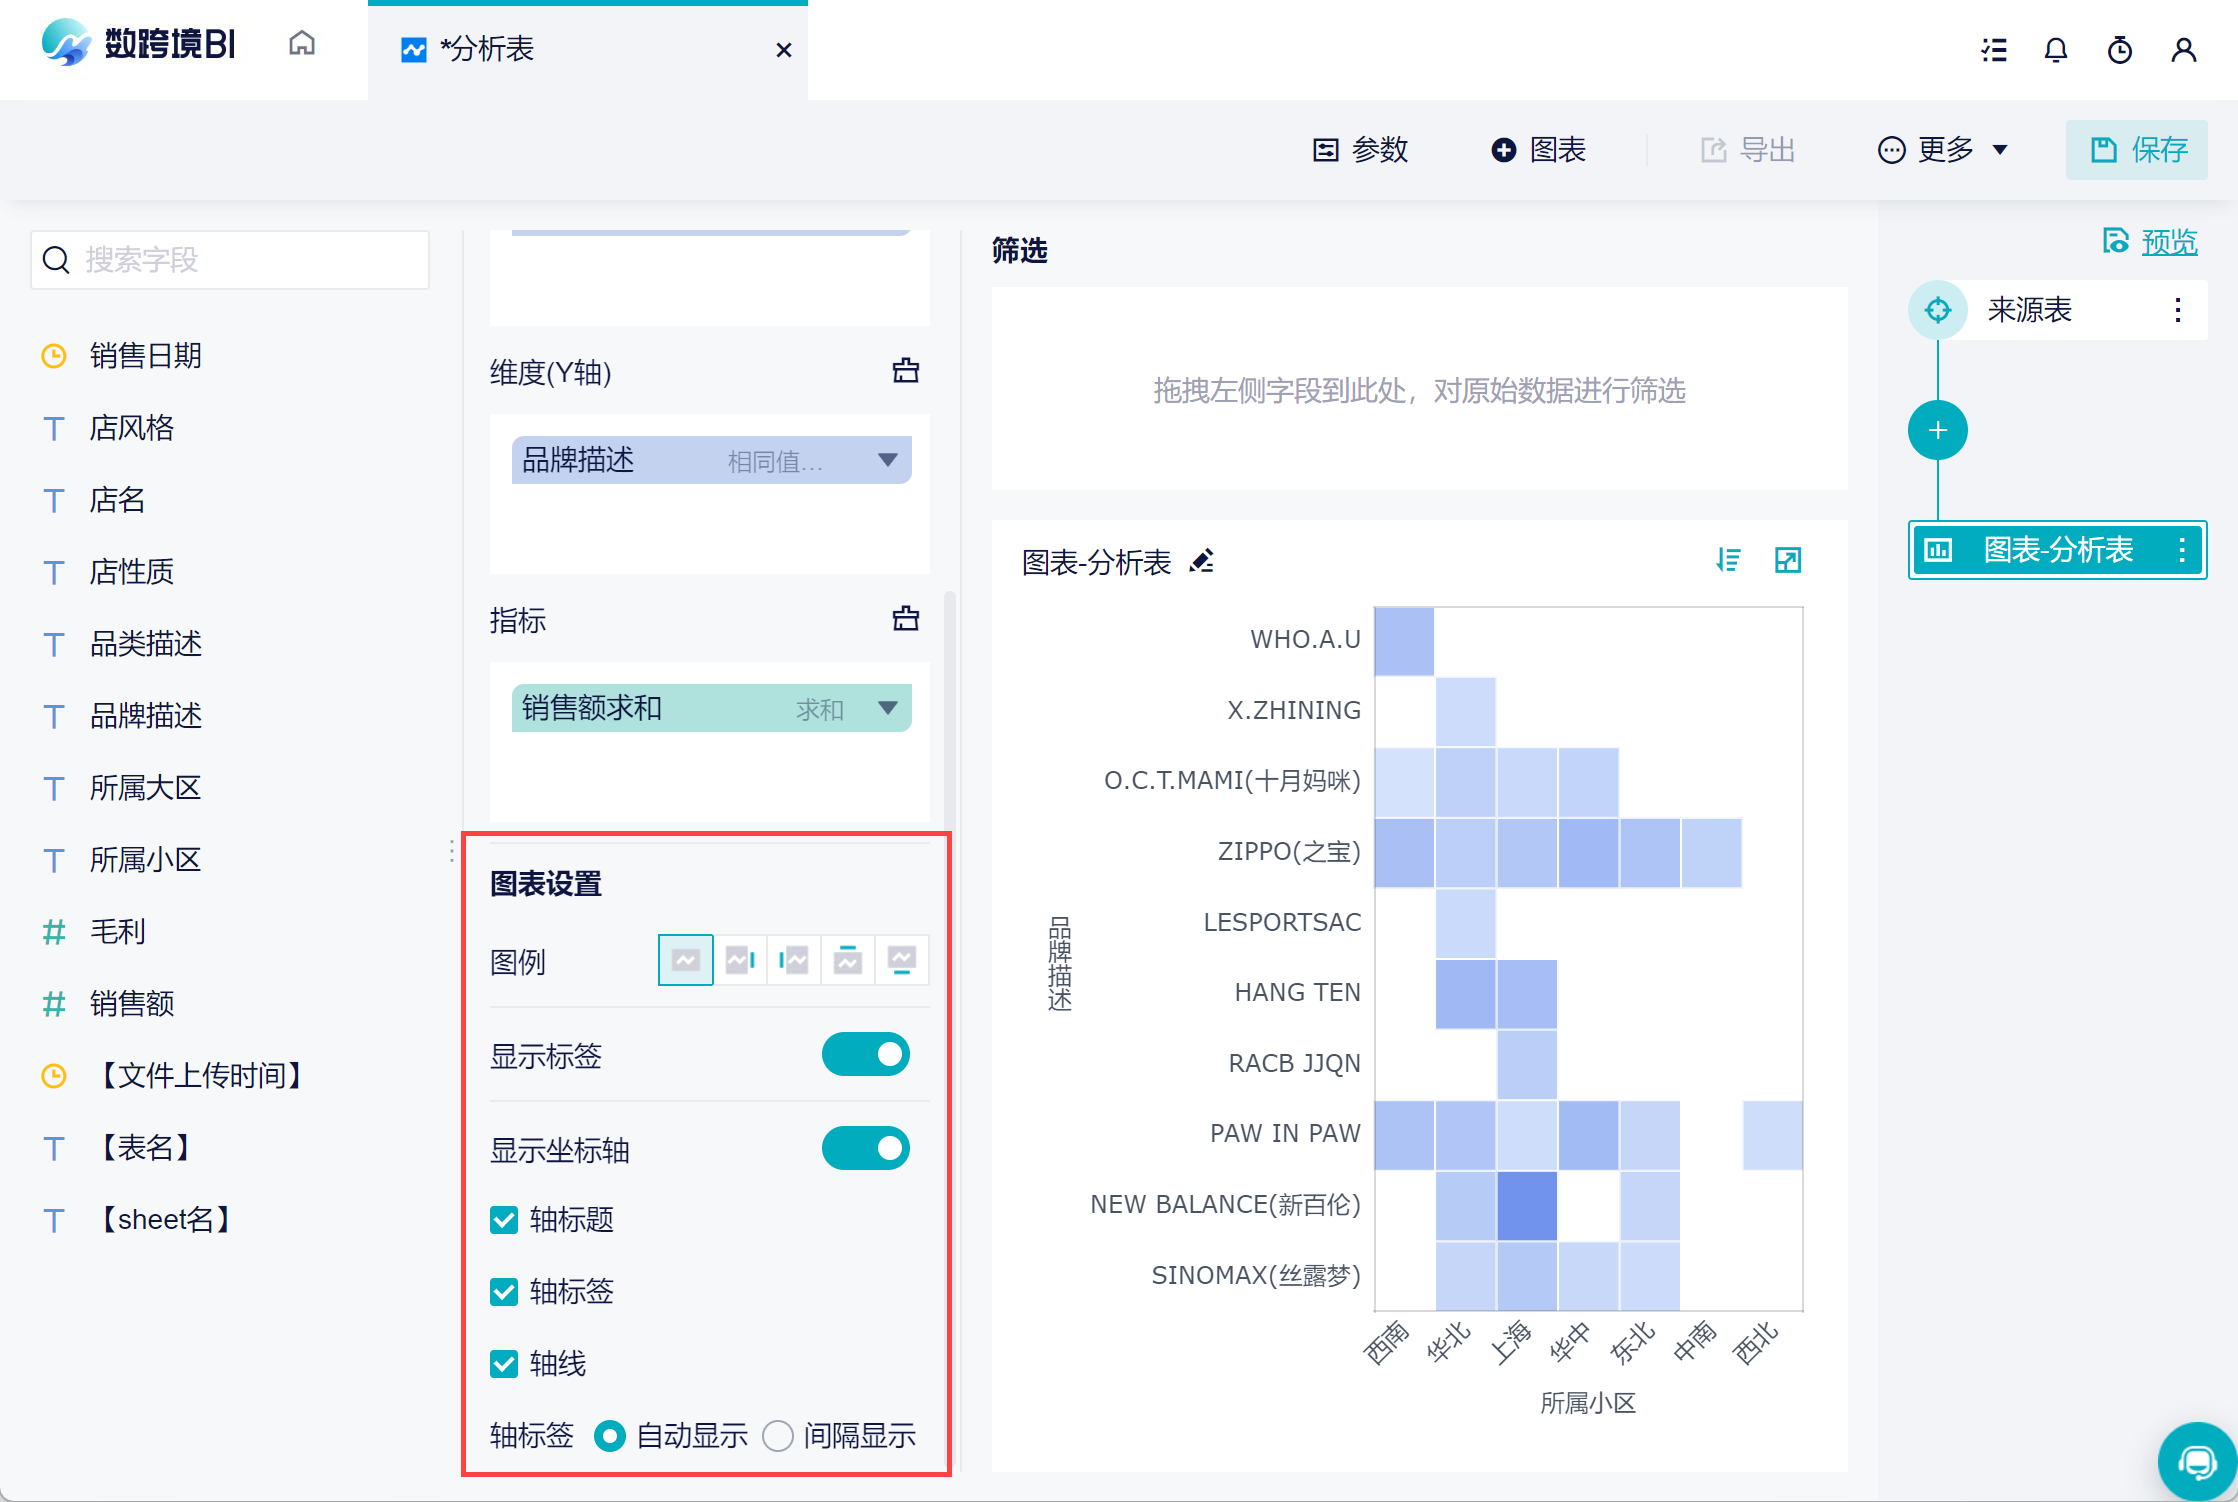Open the 预览 link
This screenshot has height=1502, width=2238.
[2168, 242]
